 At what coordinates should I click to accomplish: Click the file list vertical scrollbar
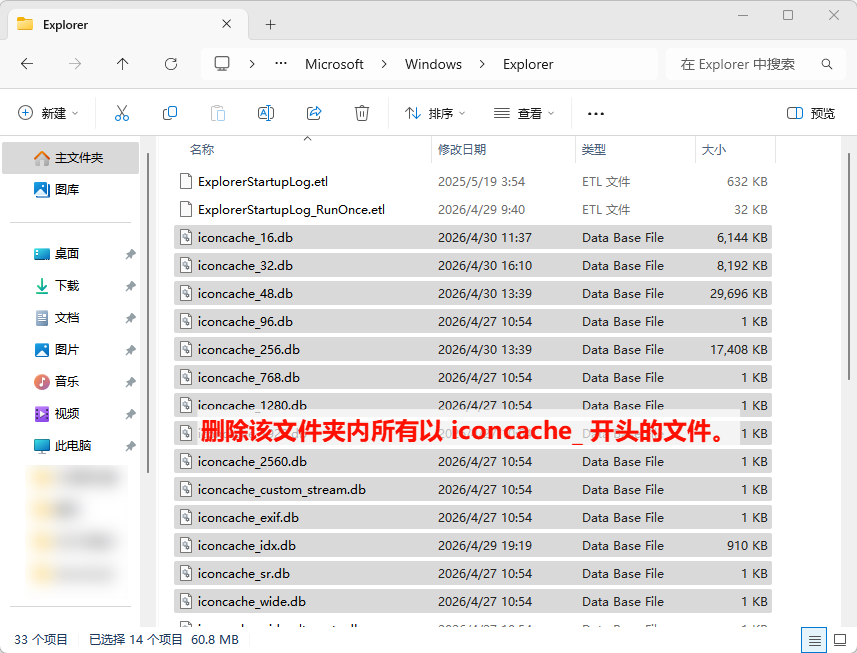point(849,268)
